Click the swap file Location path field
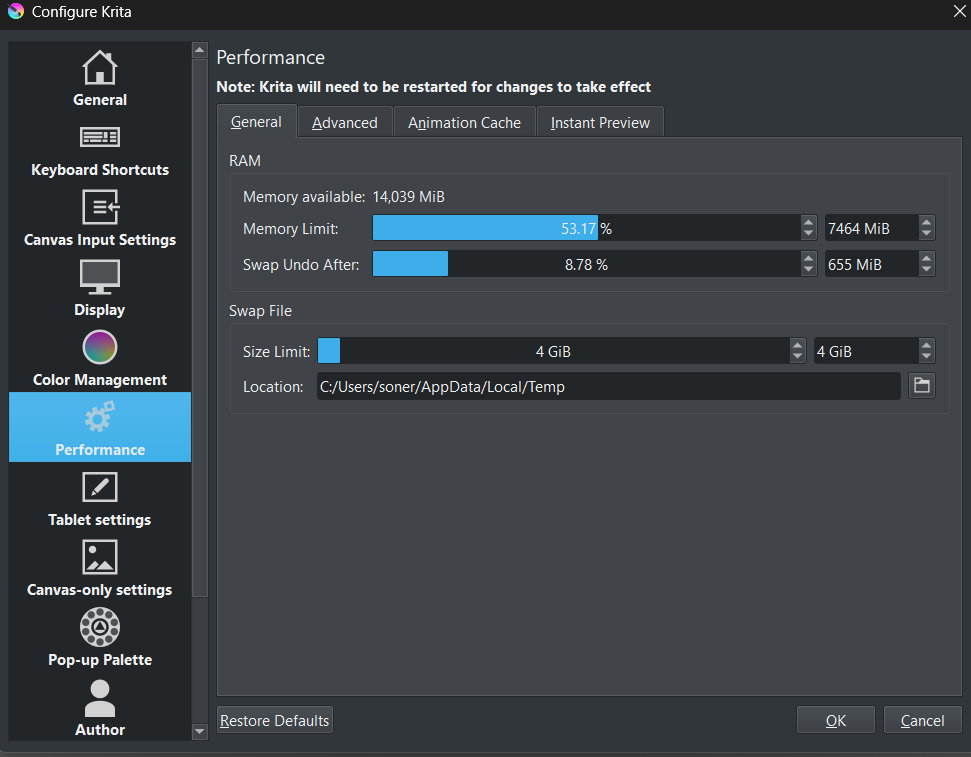This screenshot has width=971, height=757. click(609, 386)
